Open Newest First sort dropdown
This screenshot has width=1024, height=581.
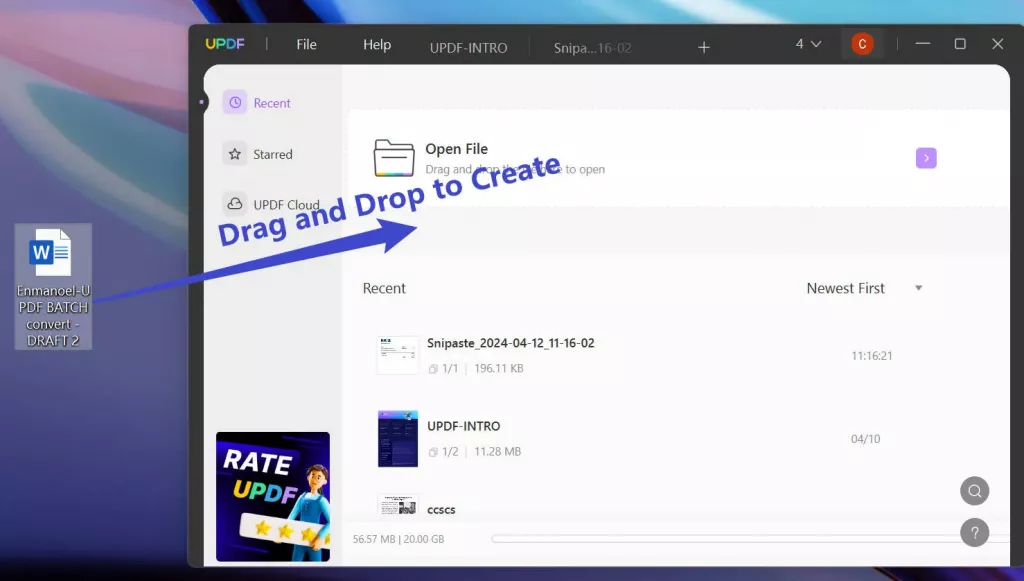click(x=864, y=288)
